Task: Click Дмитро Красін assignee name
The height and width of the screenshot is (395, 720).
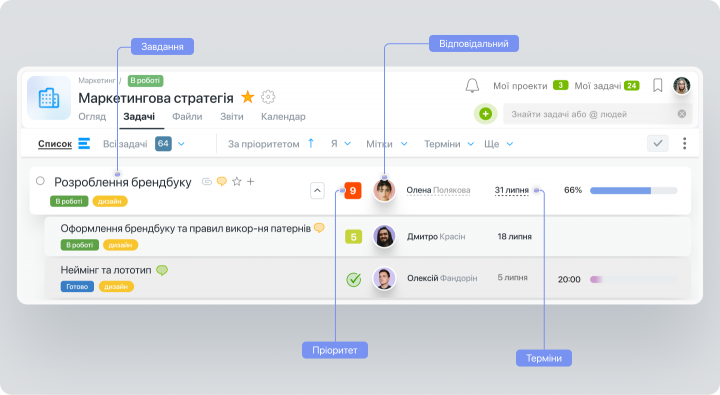Action: 436,237
